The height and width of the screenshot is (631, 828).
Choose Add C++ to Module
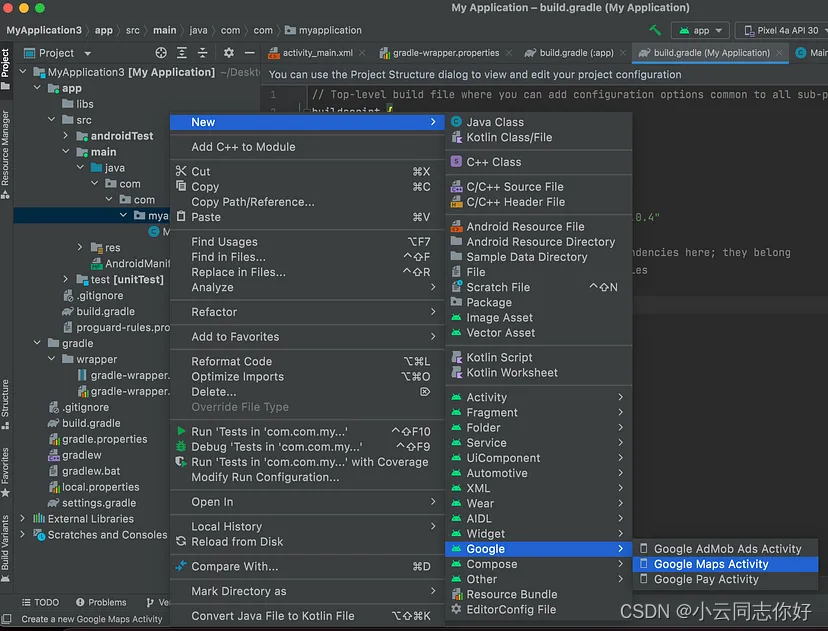tap(307, 147)
